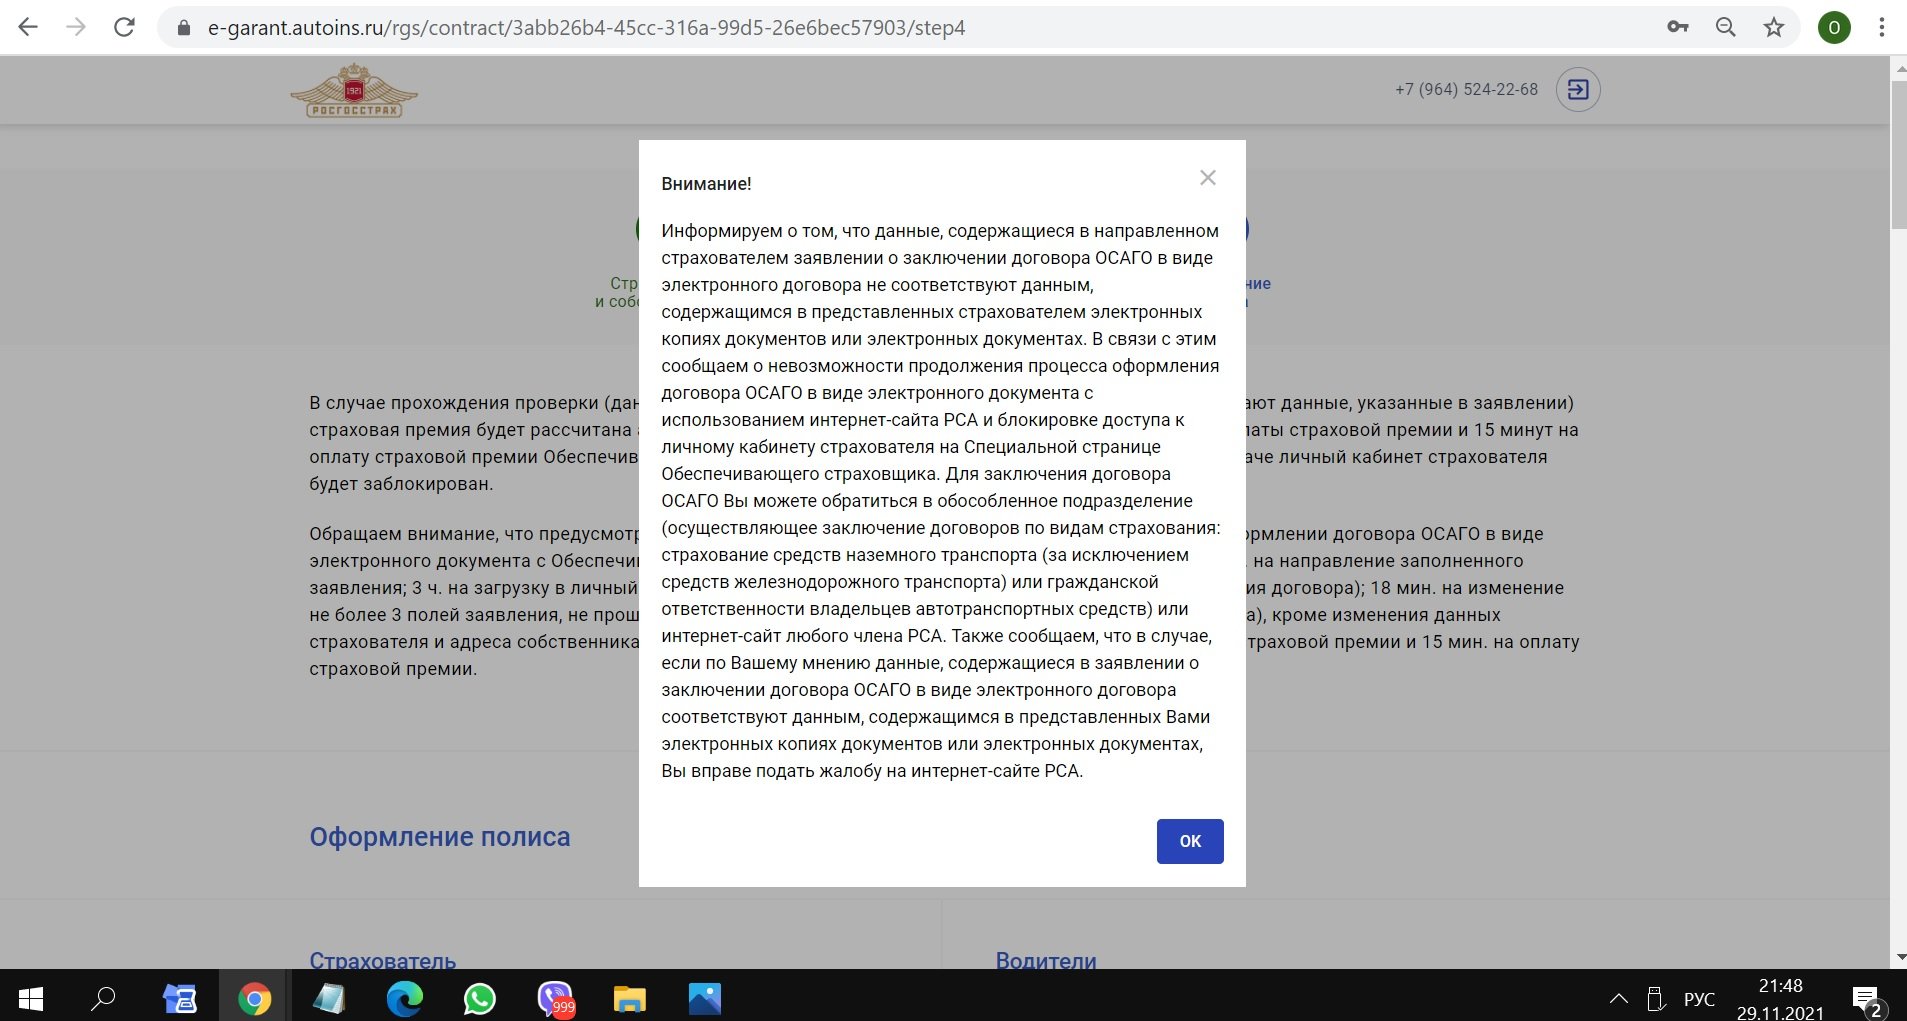Click the zoom magnifier icon in address bar

point(1725,27)
